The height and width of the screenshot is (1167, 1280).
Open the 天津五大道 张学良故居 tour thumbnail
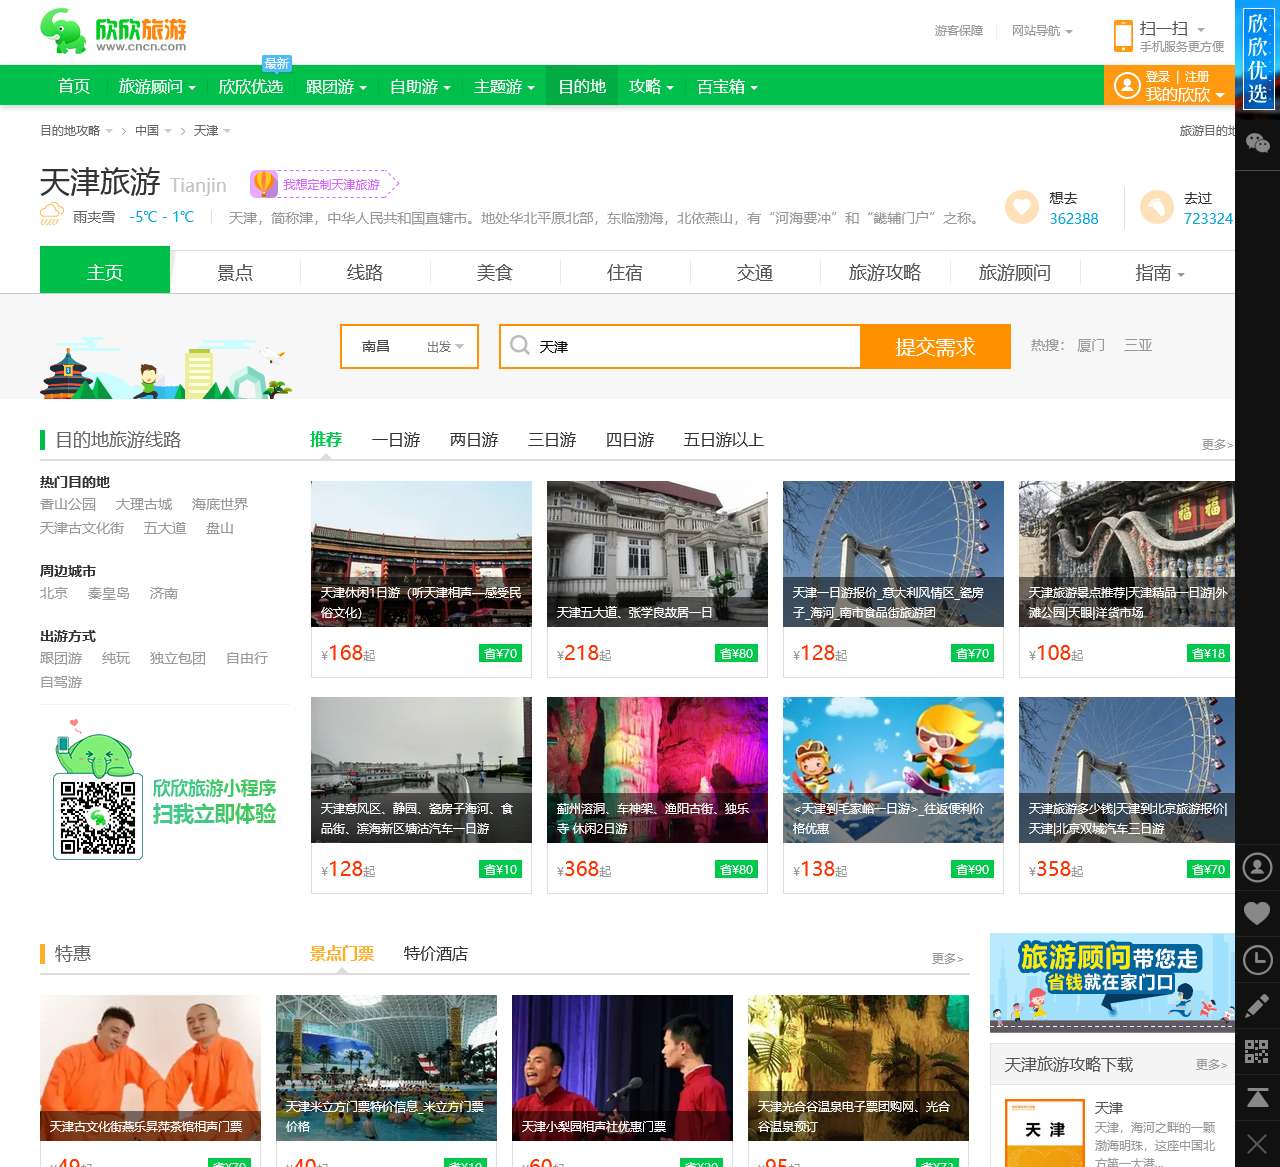pos(657,554)
